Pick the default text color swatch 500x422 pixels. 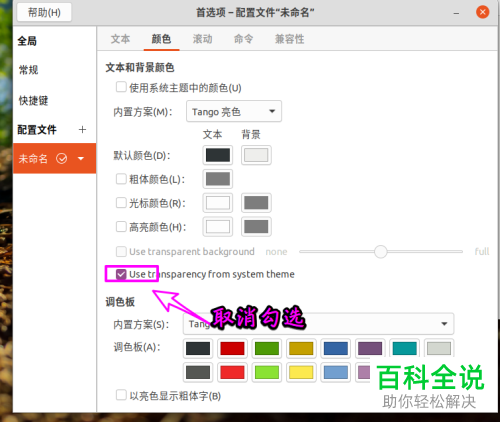[218, 155]
